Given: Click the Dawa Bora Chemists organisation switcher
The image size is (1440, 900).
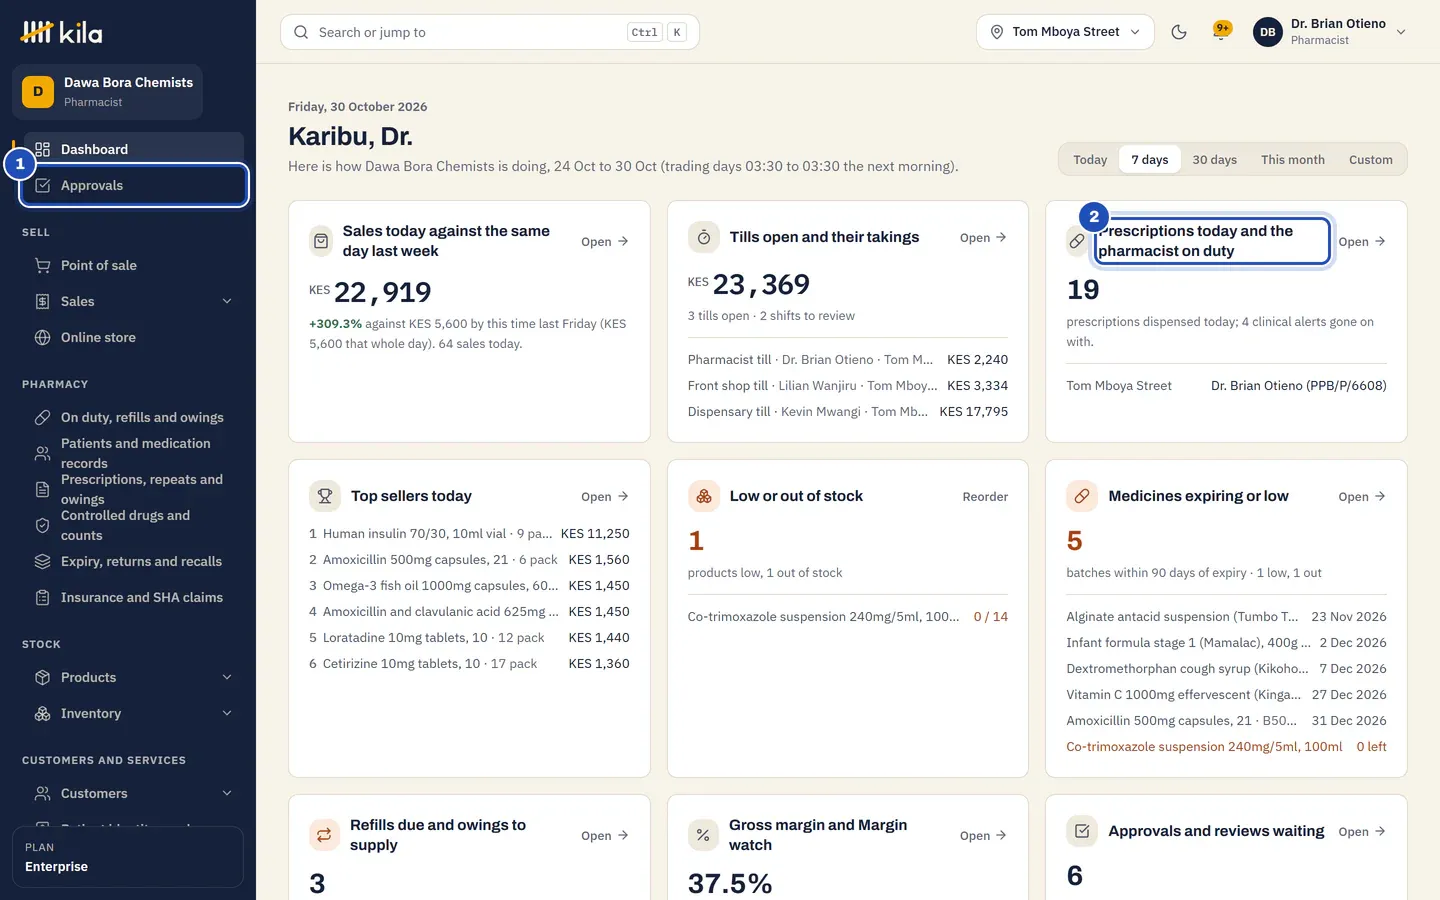Looking at the screenshot, I should [x=108, y=92].
